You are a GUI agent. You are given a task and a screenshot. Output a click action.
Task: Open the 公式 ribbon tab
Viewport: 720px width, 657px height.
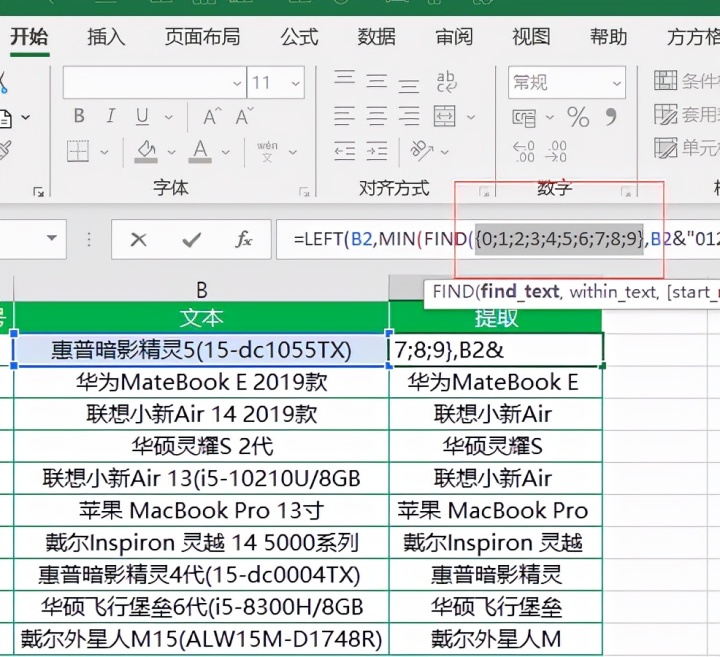tap(299, 37)
